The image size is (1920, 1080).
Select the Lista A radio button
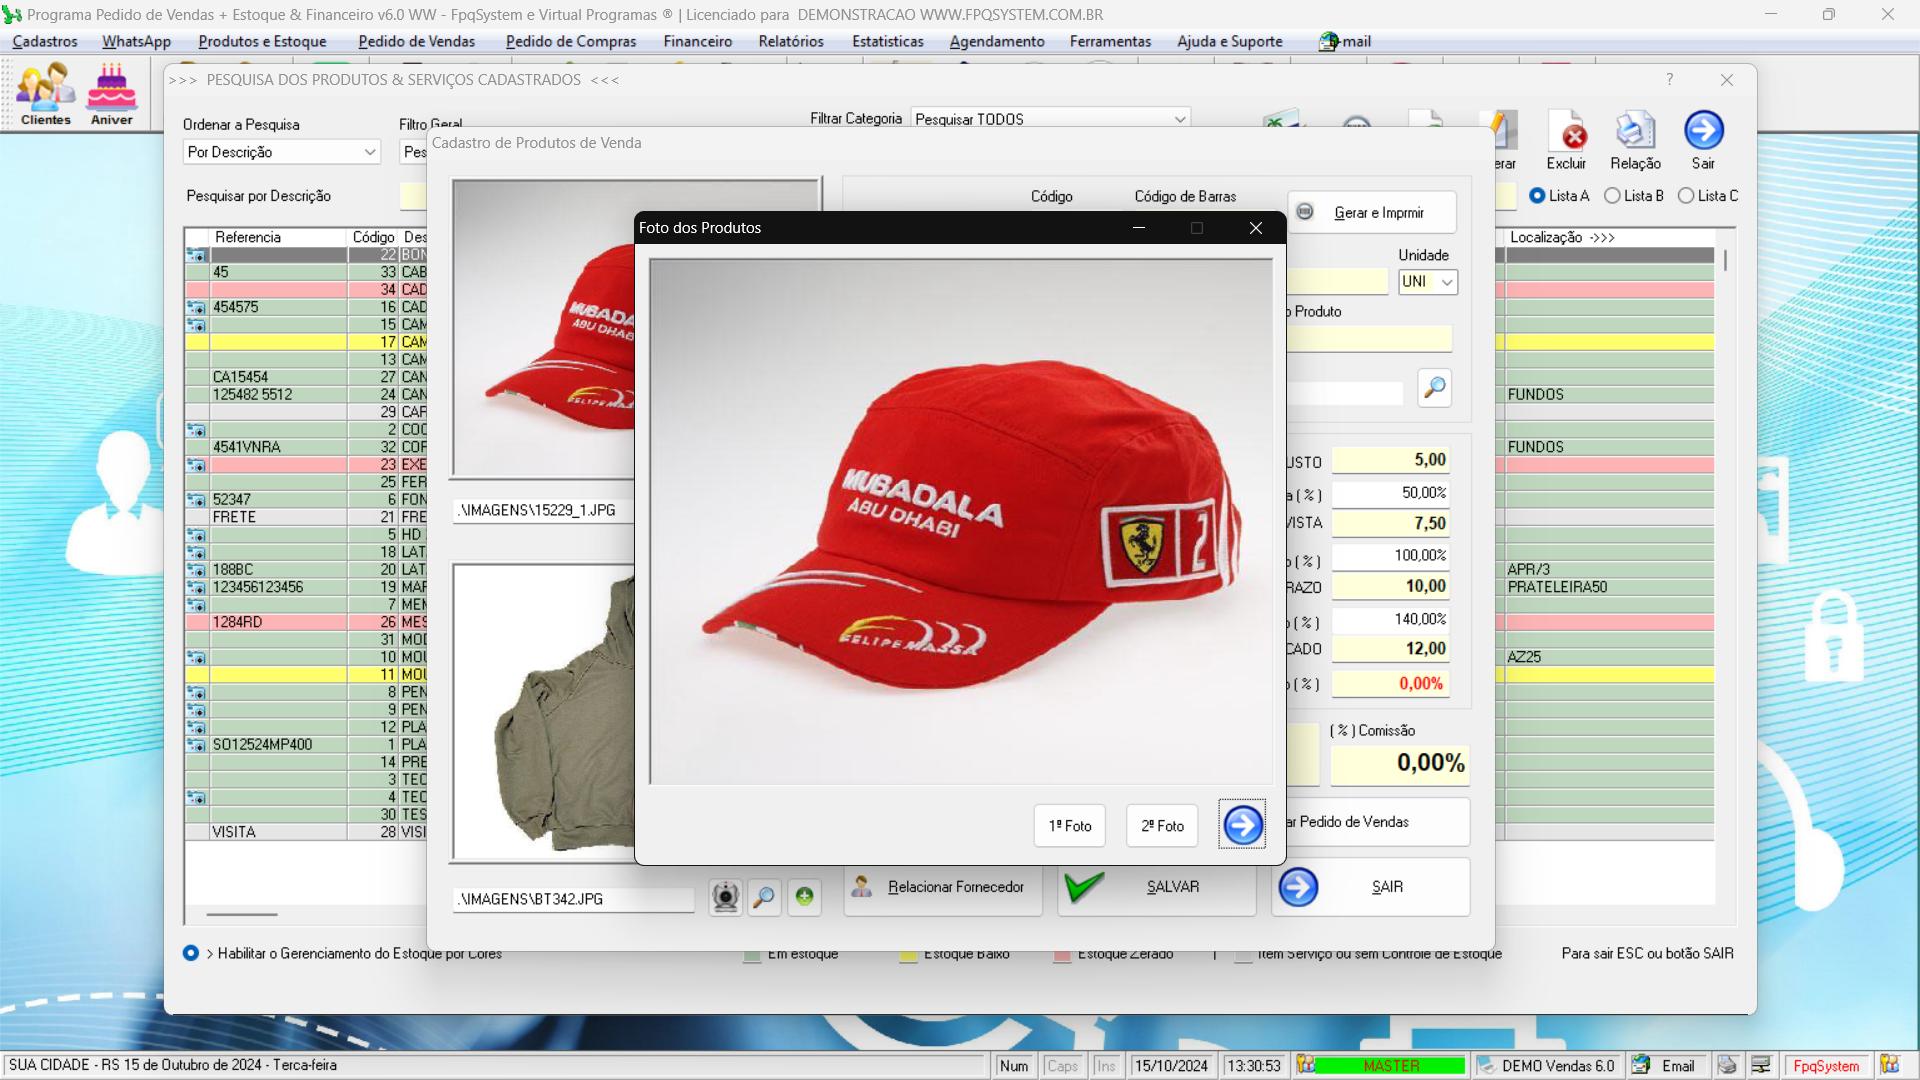pyautogui.click(x=1537, y=196)
